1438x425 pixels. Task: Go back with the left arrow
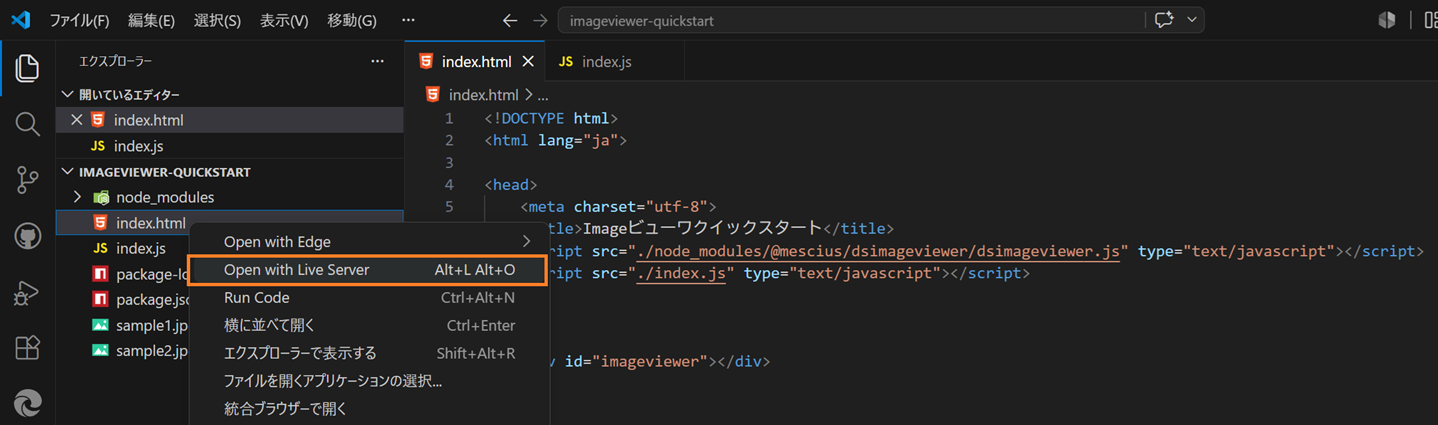(x=510, y=20)
